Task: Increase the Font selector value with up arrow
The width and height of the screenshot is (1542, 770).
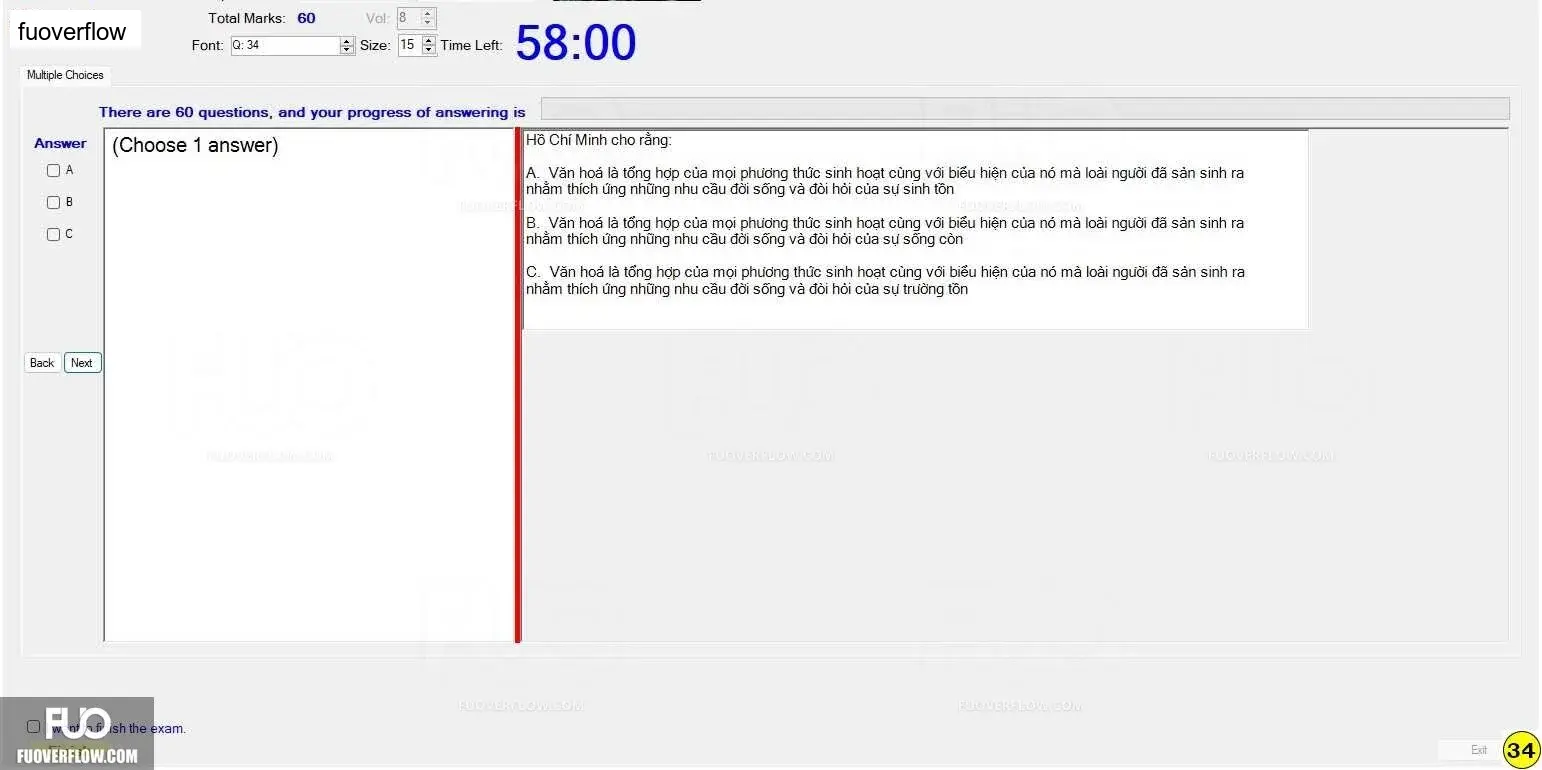Action: 348,41
